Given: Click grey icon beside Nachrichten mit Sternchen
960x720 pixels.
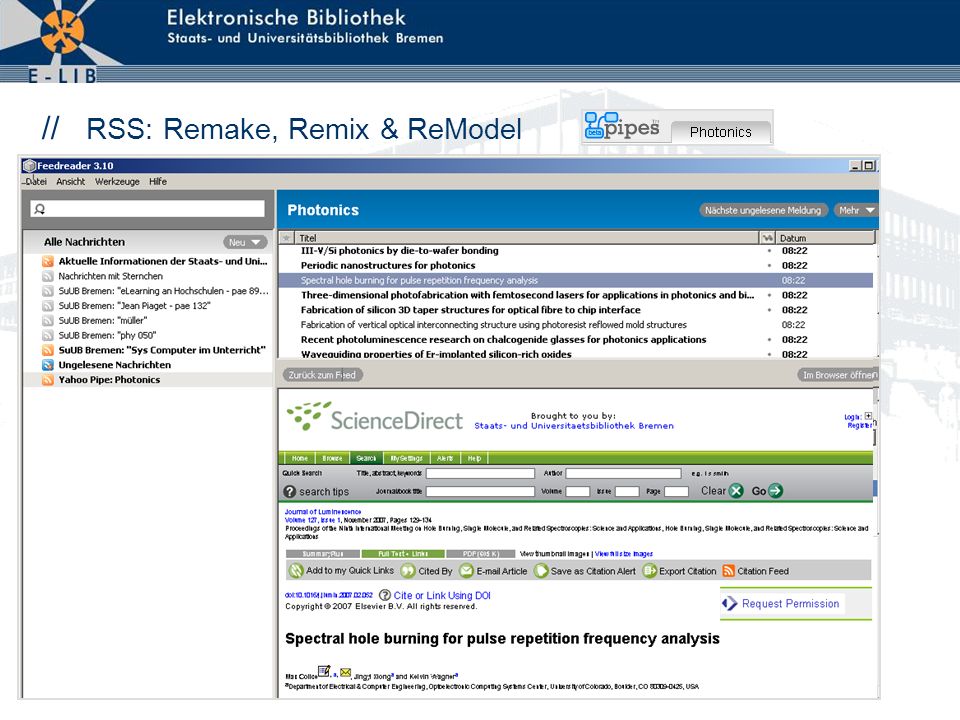Looking at the screenshot, I should tap(48, 276).
